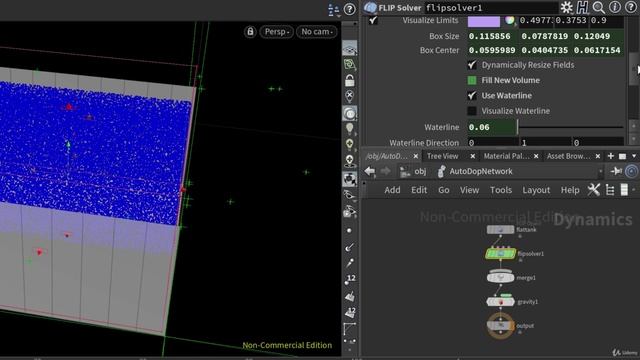Toggle Dynamically Resize Fields checkbox

coord(472,65)
